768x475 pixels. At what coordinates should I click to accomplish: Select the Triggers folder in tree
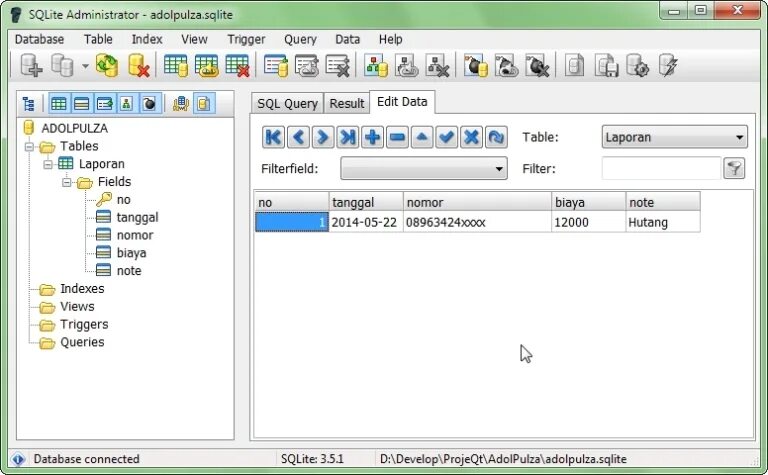tap(84, 325)
